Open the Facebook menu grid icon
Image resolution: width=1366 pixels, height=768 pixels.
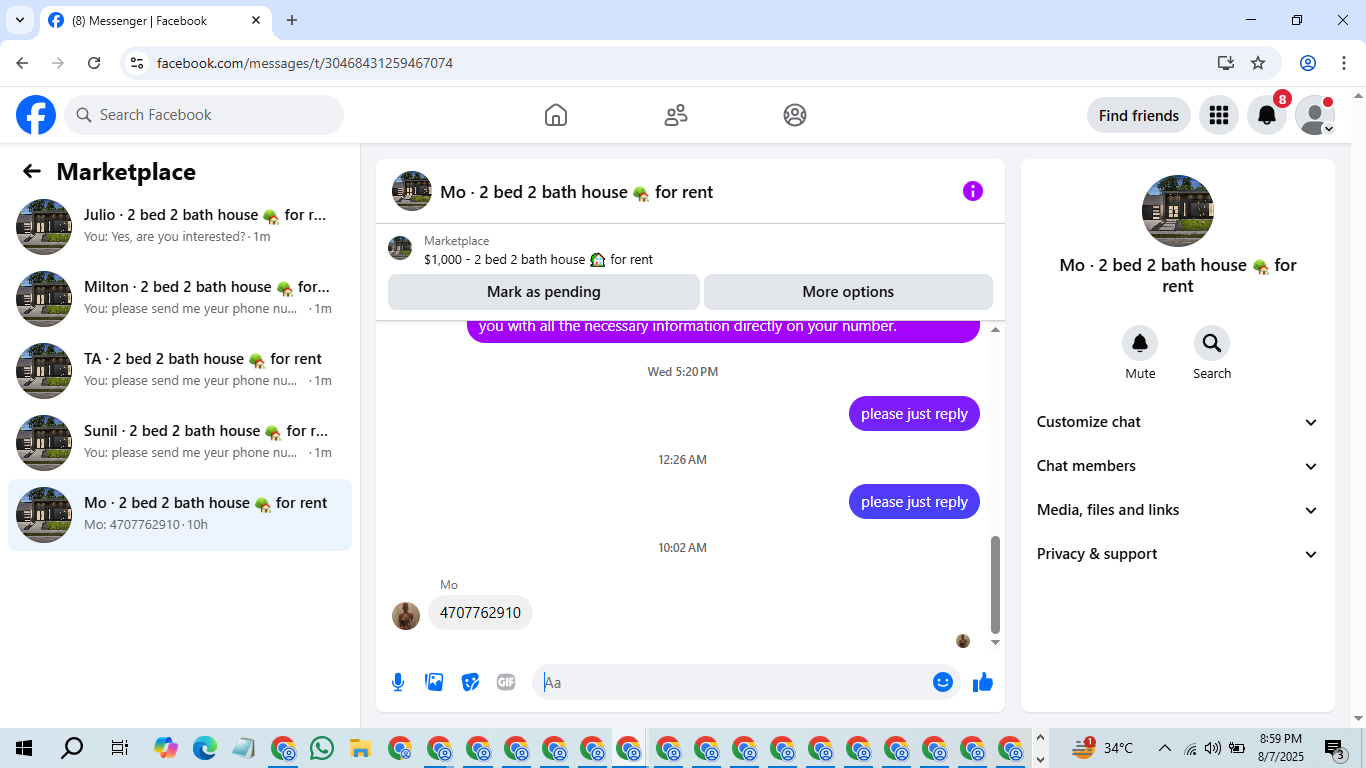[1218, 115]
